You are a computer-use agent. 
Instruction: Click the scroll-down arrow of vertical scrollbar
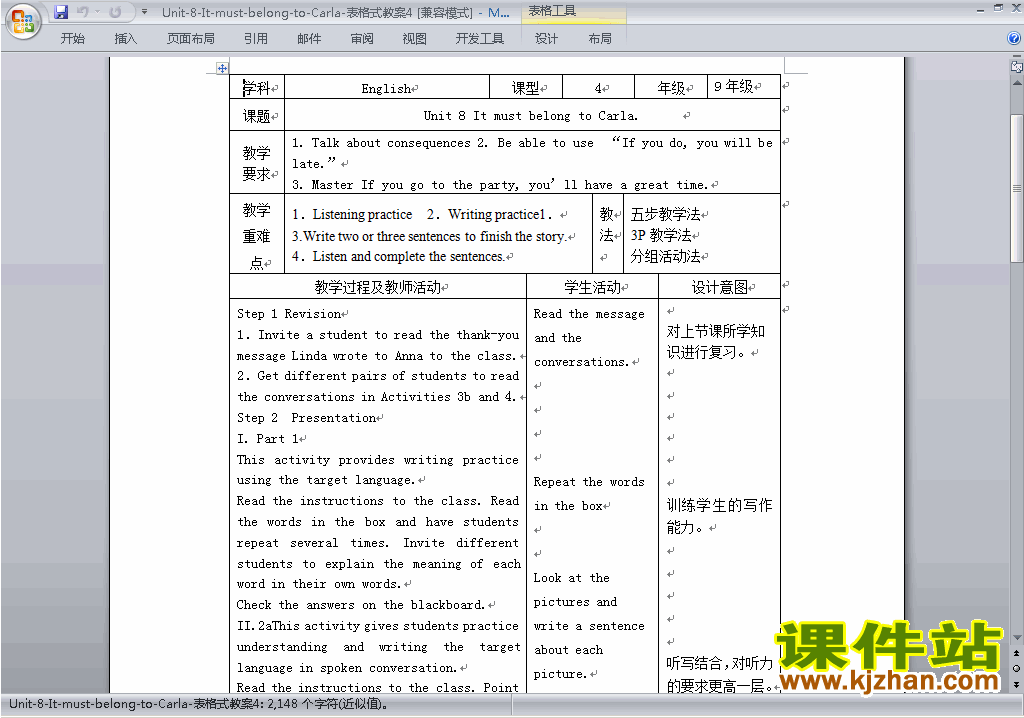point(1016,638)
